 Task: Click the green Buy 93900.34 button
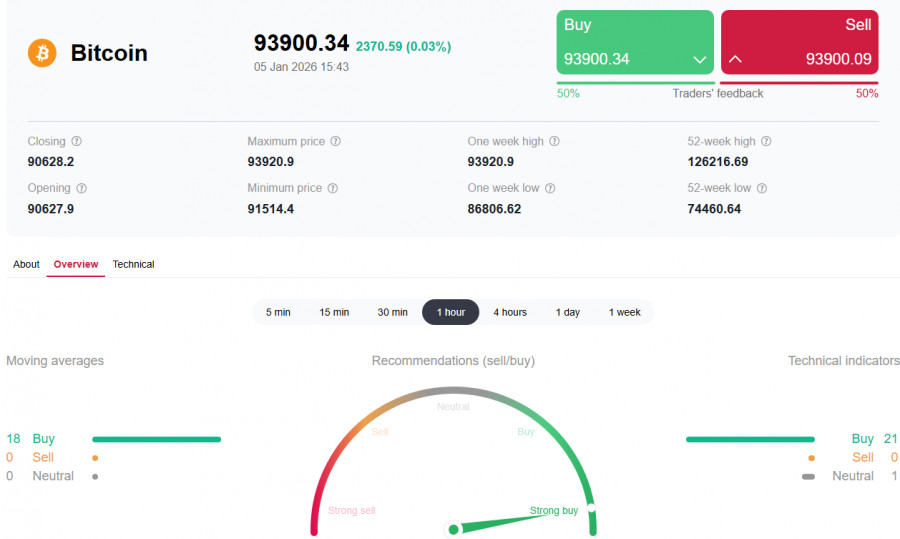(635, 42)
